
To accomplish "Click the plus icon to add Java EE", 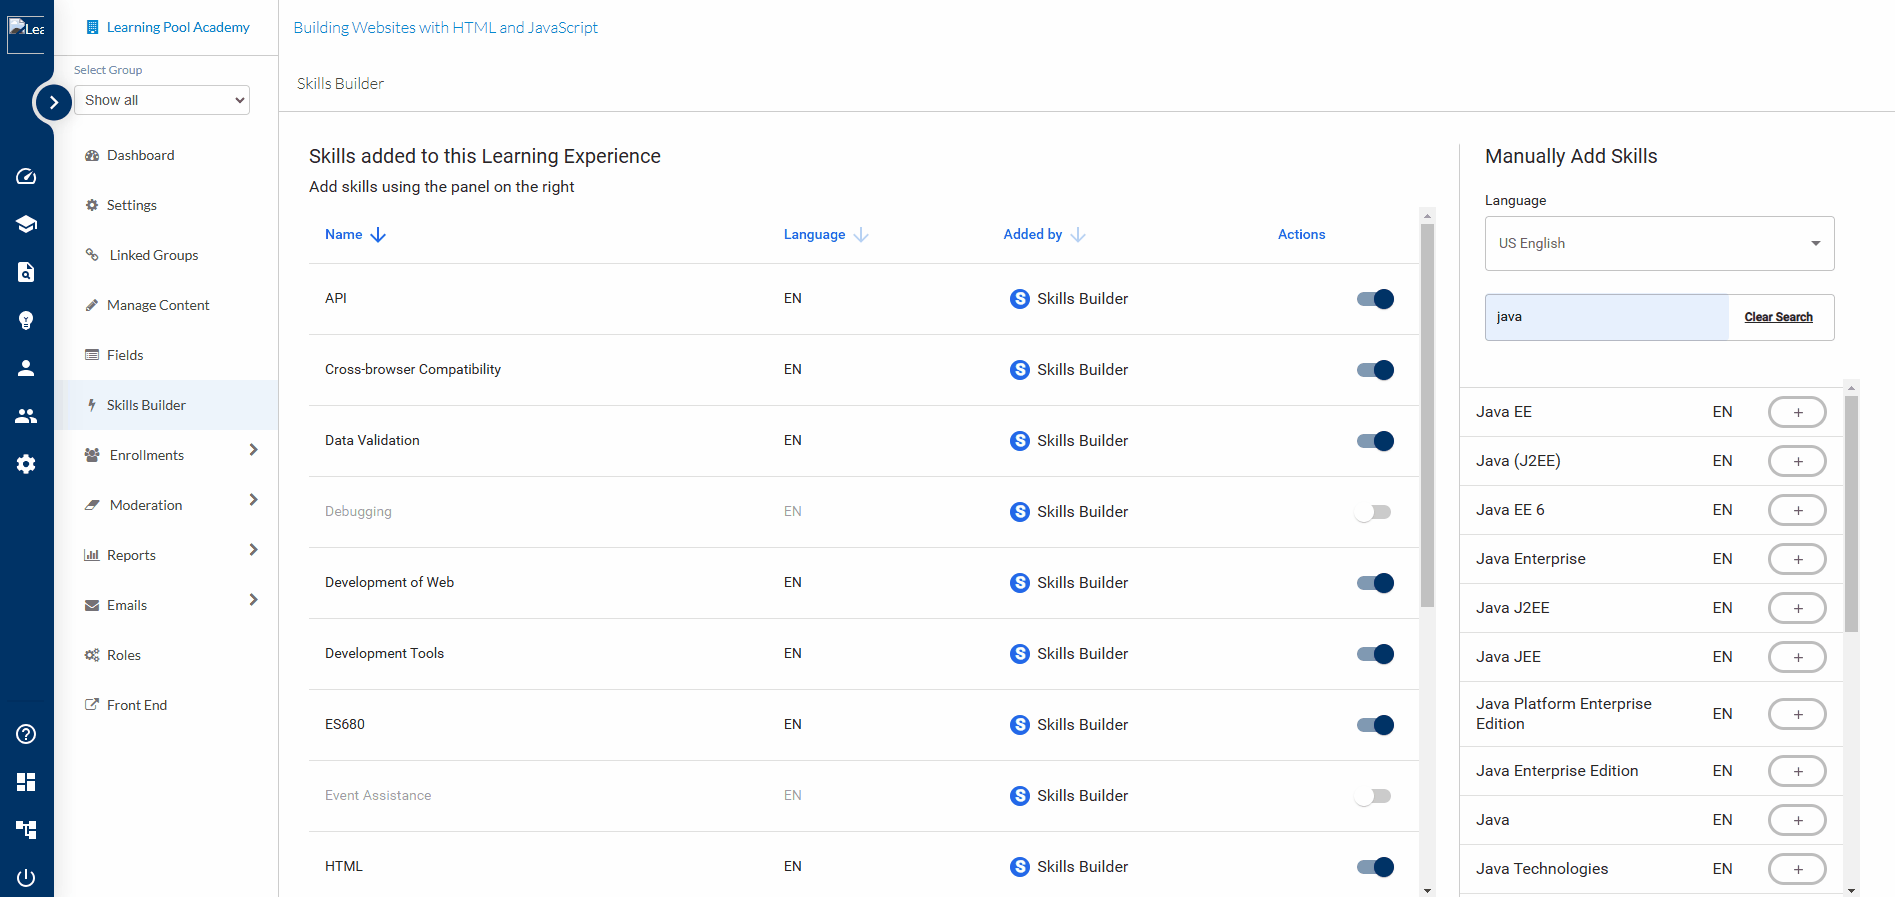I will [x=1796, y=412].
